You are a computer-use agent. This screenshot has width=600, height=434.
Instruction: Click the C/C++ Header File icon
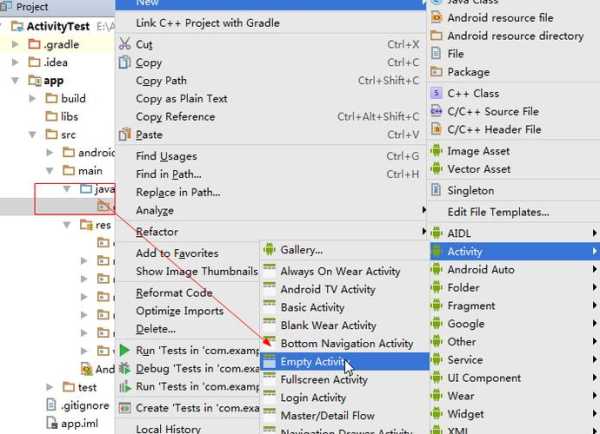click(436, 129)
